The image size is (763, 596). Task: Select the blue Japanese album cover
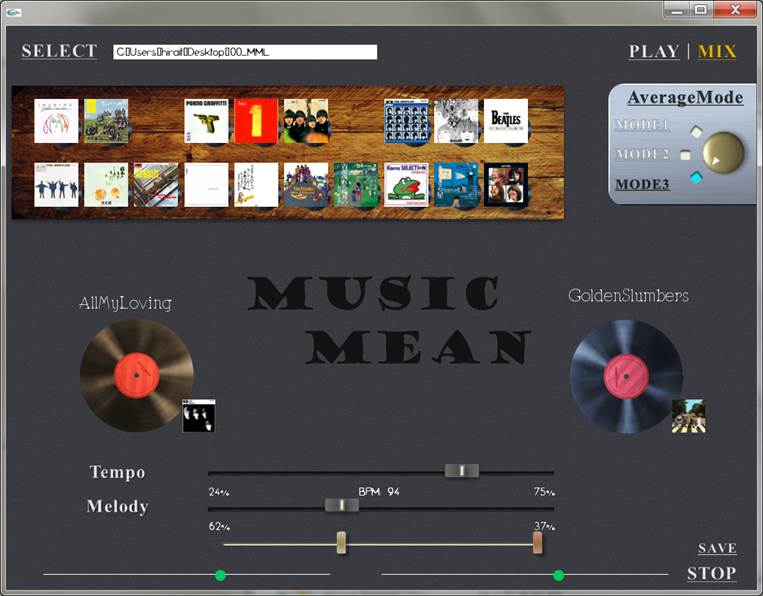456,185
